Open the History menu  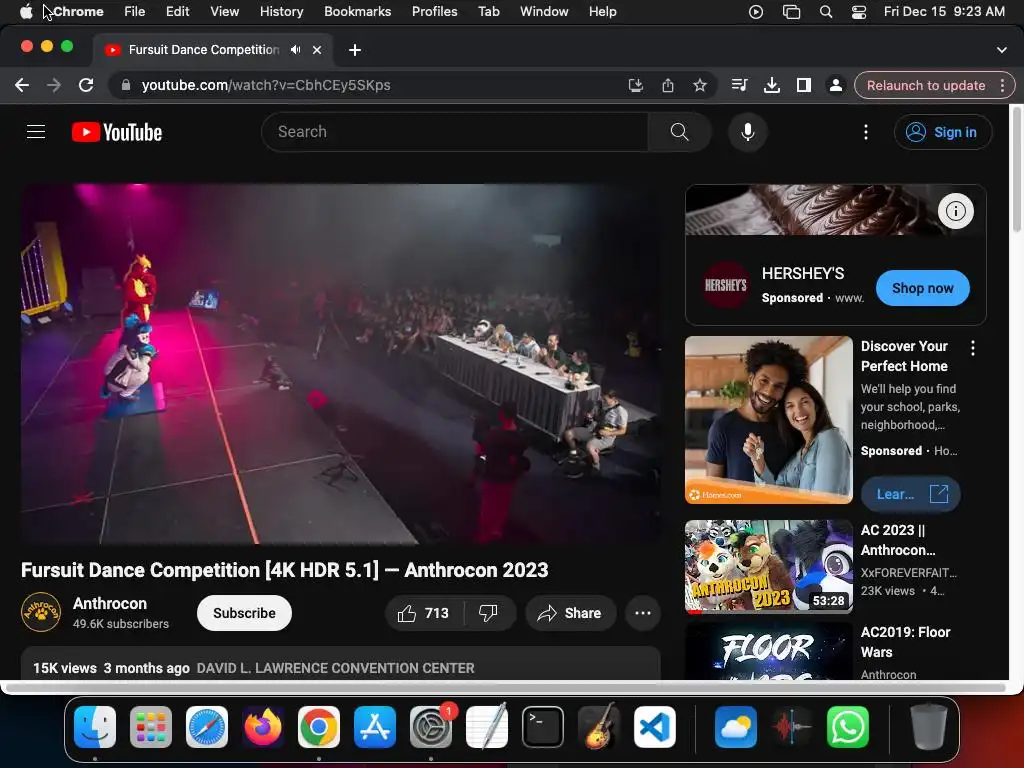point(281,11)
